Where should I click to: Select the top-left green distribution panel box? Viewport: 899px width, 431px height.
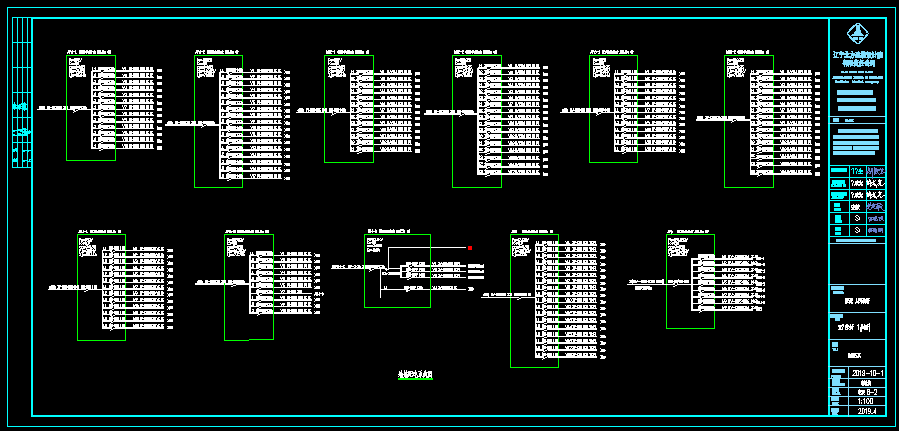pos(78,107)
